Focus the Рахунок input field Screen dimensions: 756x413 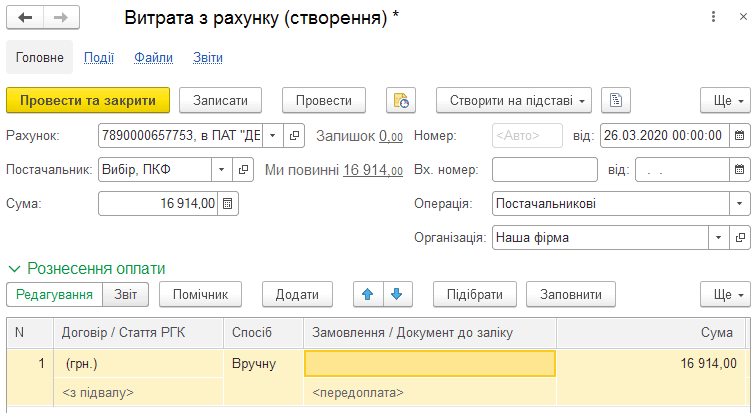click(x=180, y=136)
